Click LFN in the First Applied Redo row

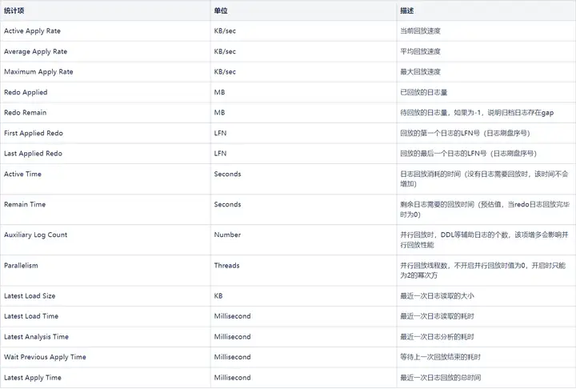click(x=220, y=133)
